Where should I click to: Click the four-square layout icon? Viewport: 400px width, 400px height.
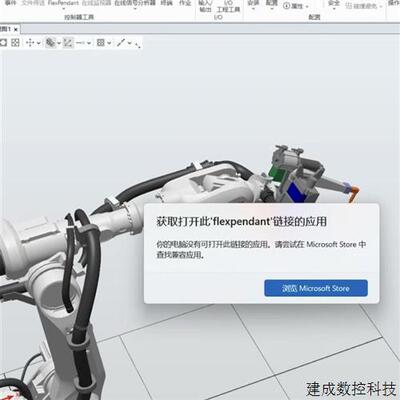[100, 42]
